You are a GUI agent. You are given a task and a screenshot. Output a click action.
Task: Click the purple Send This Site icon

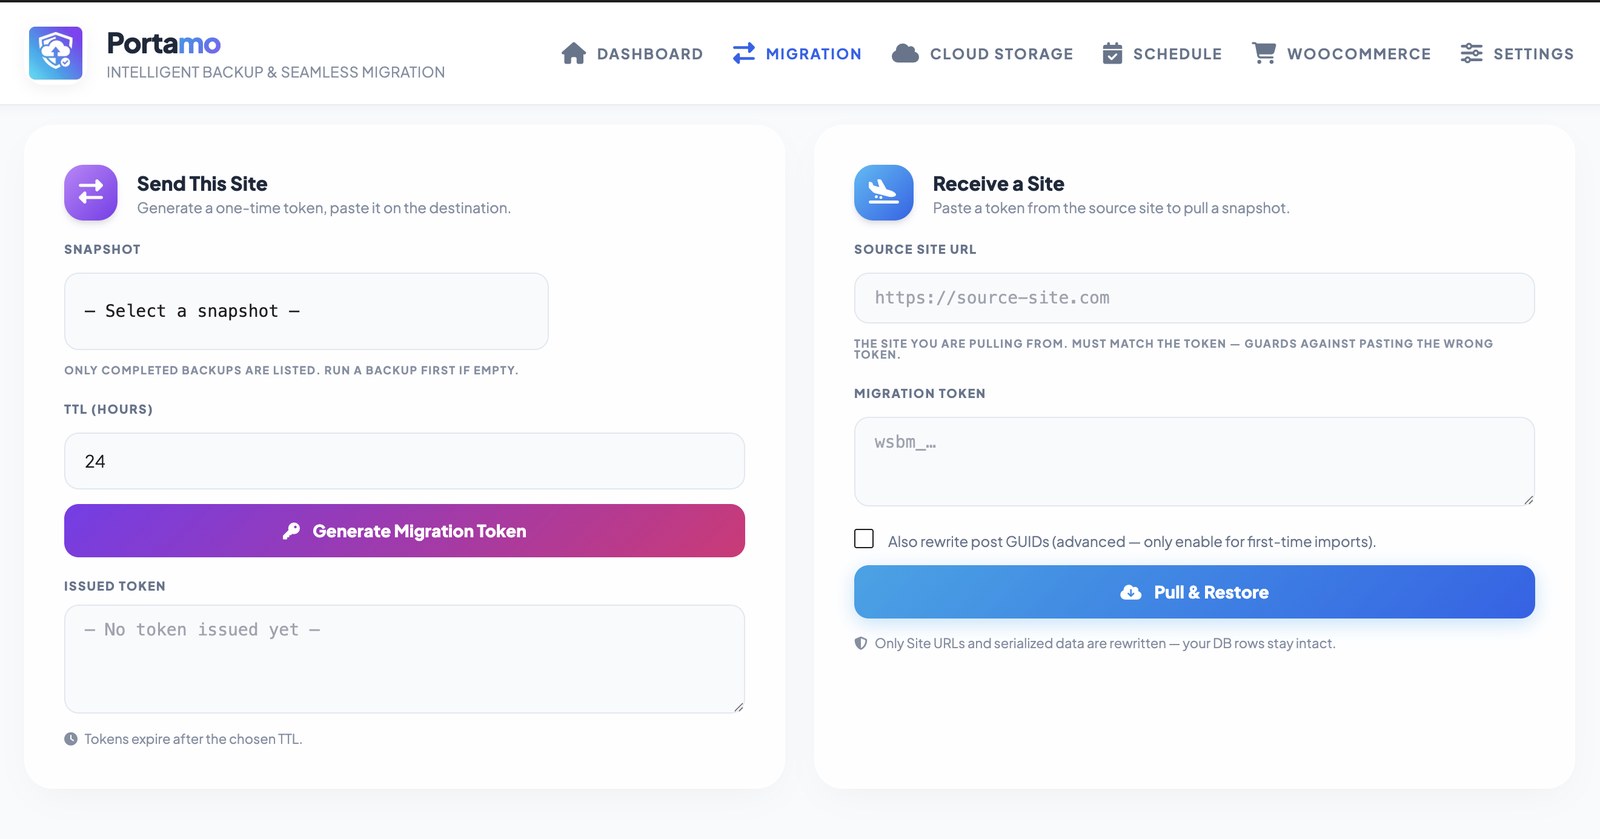(91, 192)
